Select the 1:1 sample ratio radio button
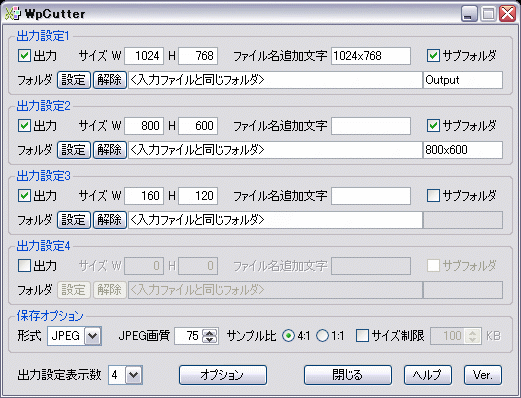 [x=322, y=336]
